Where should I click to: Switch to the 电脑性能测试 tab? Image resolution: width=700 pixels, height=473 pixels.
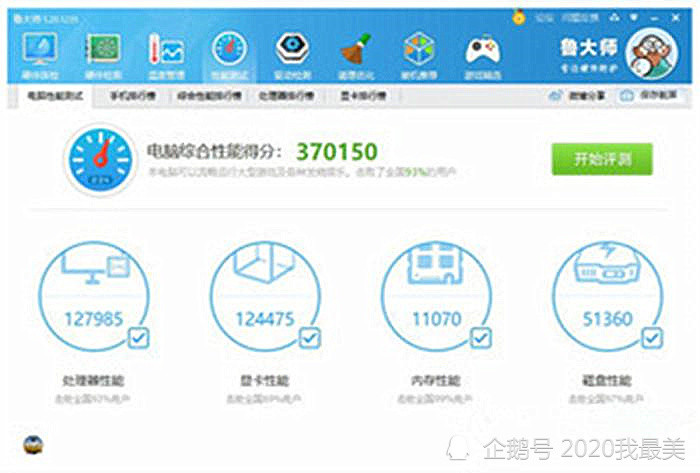[x=55, y=95]
